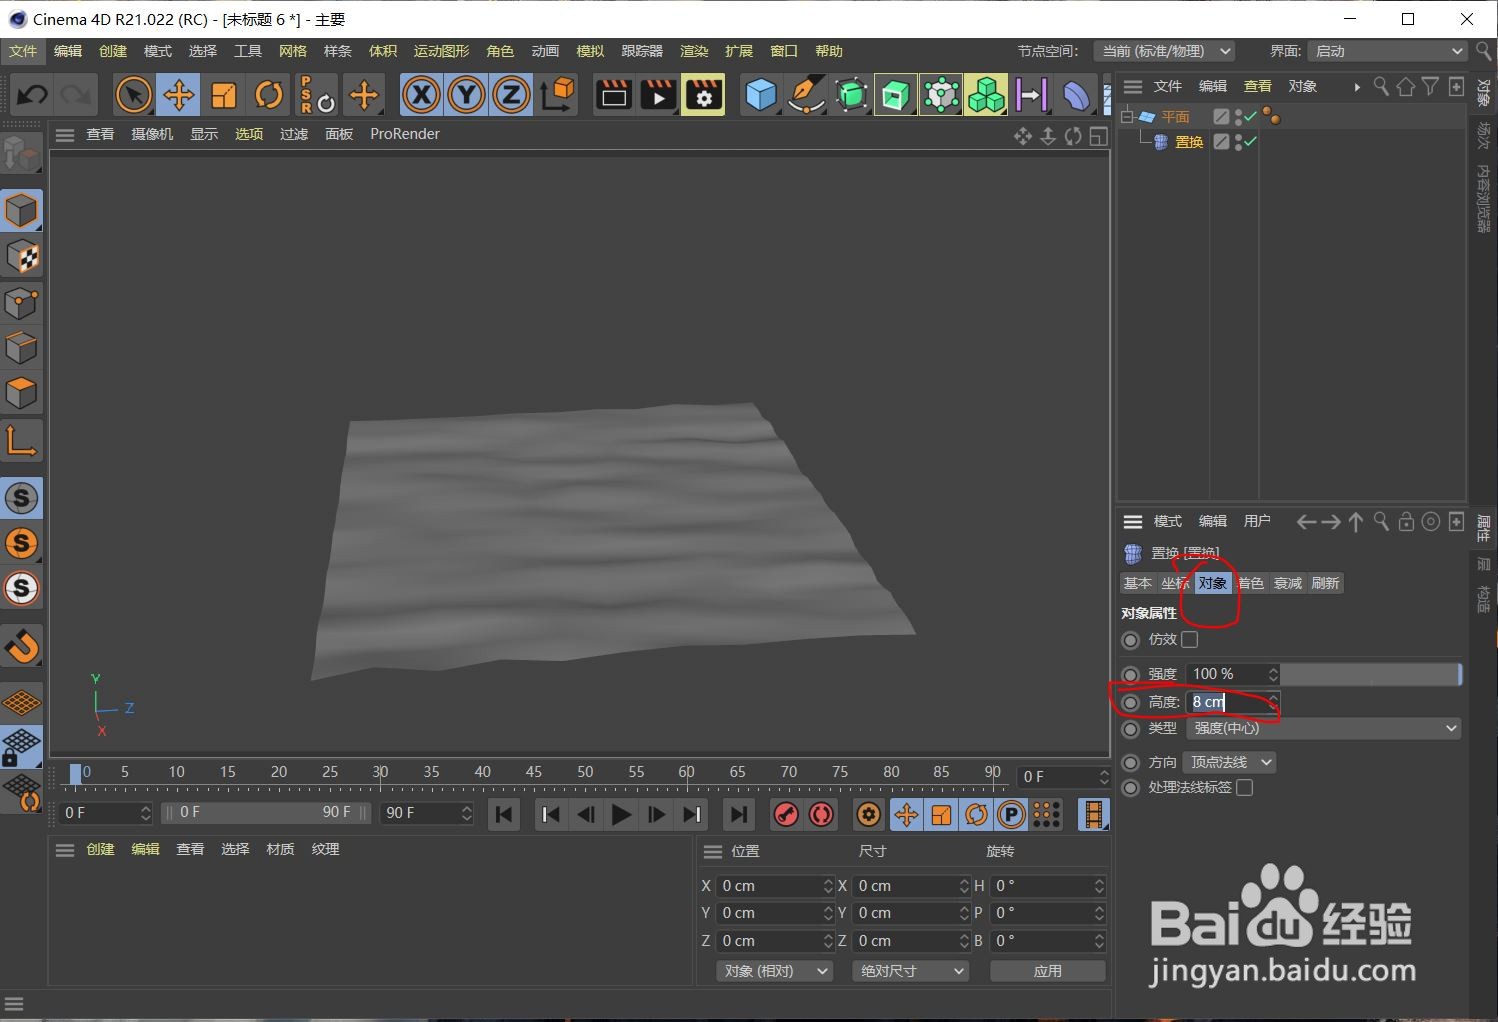The image size is (1498, 1022).
Task: Collapse the 平面 object tree expander
Action: (1126, 116)
